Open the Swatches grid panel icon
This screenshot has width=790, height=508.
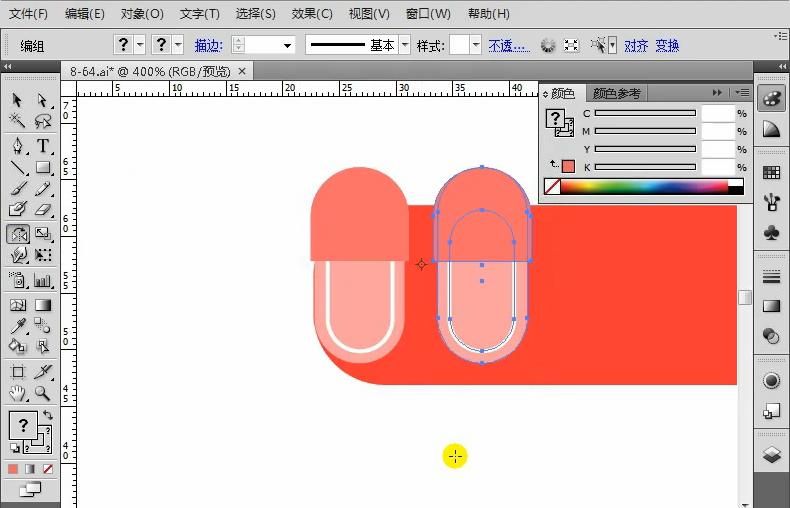click(x=771, y=173)
